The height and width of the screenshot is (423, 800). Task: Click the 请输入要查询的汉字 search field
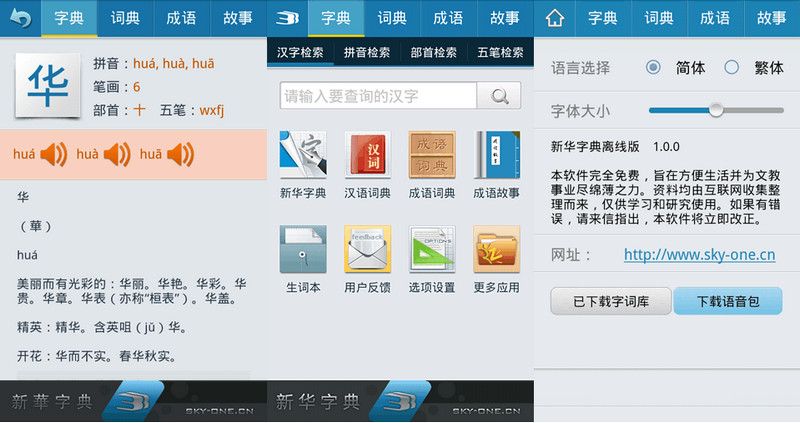click(378, 95)
